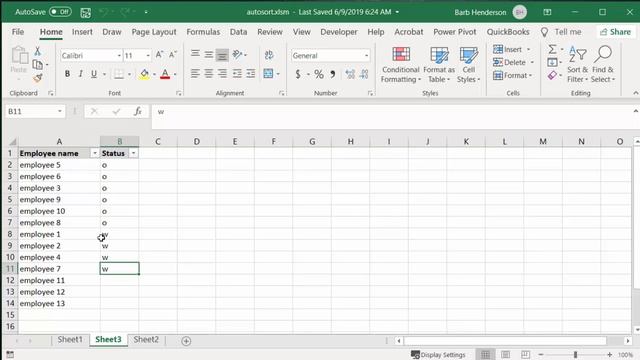This screenshot has width=640, height=360.
Task: Click Increase Decimal icon
Action: tap(350, 74)
